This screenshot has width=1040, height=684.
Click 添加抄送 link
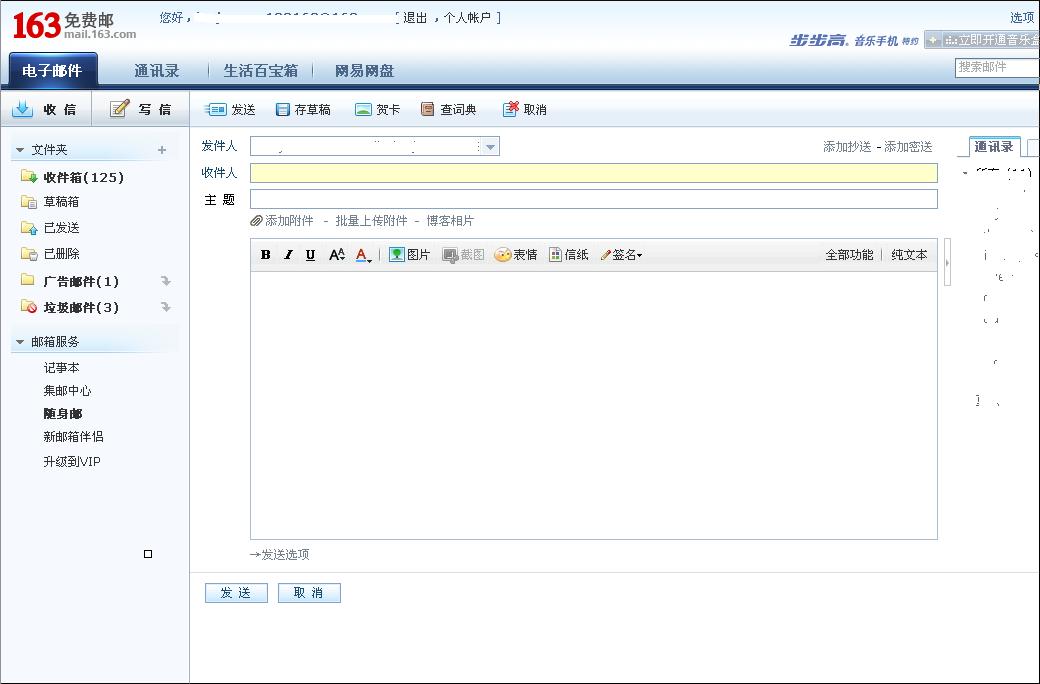(x=847, y=147)
